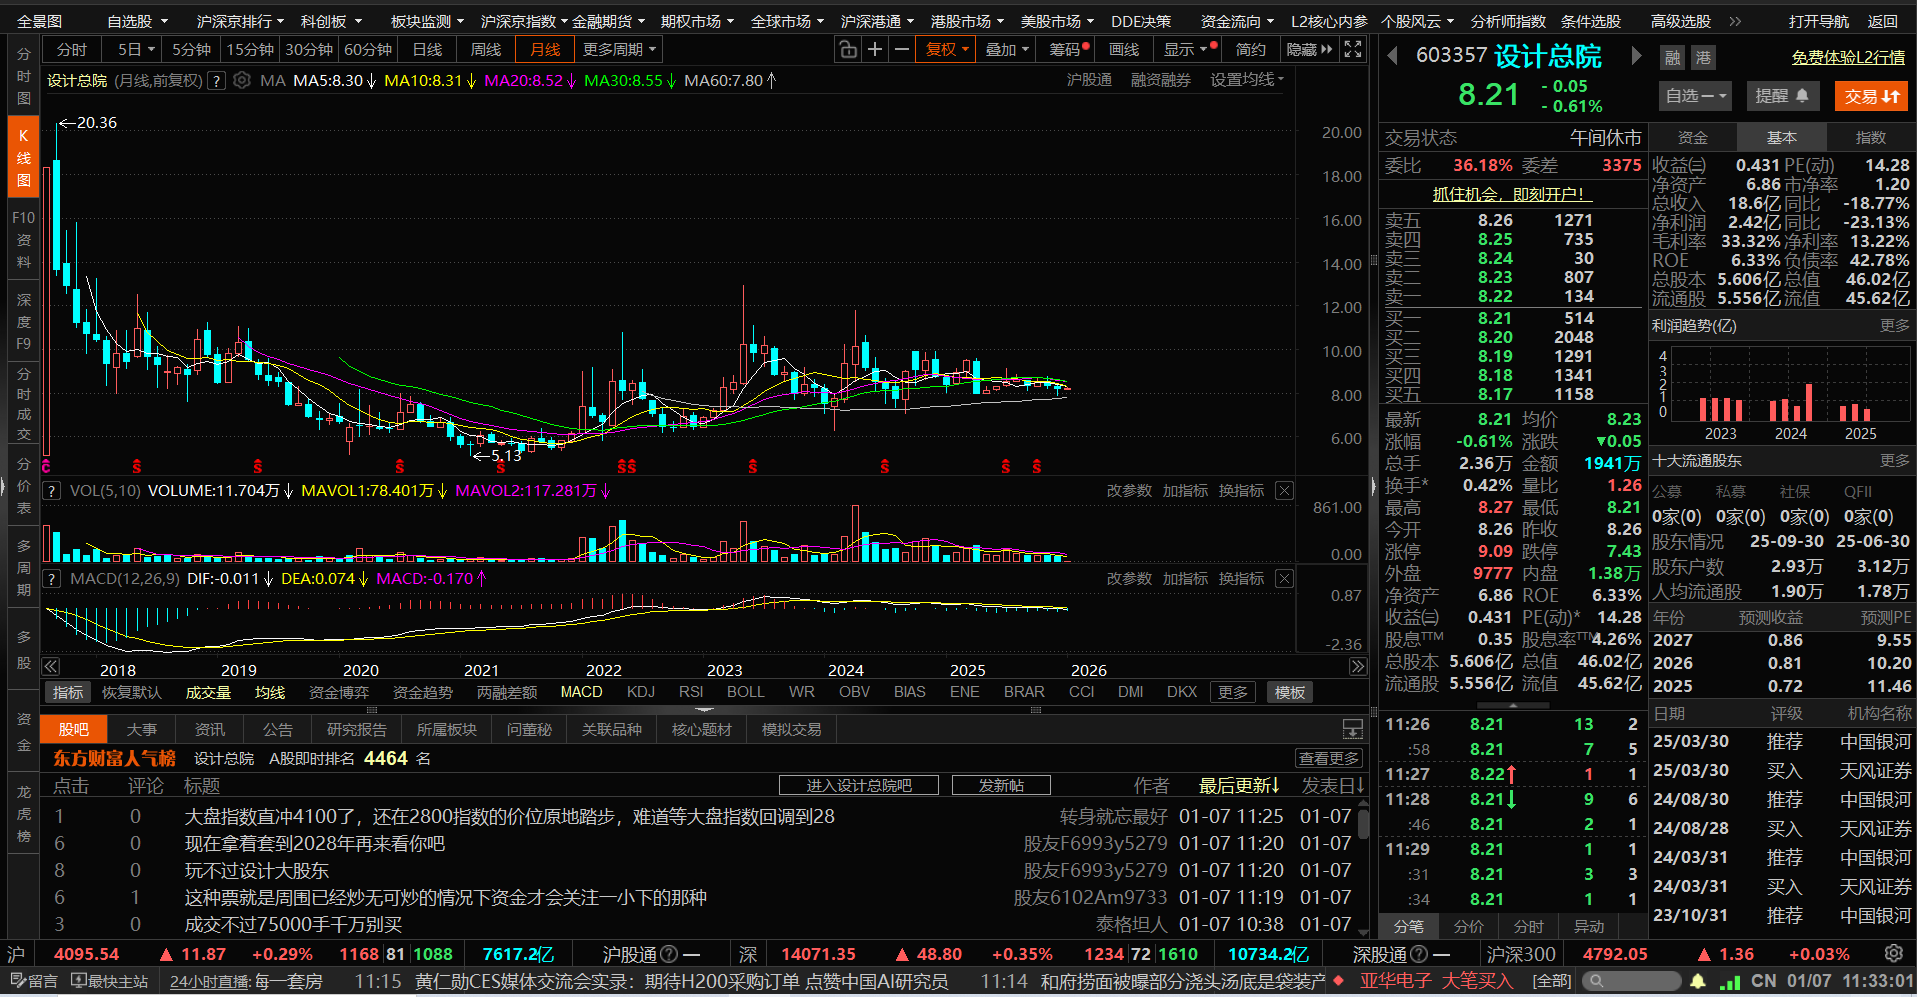
Task: Click the signal strength icon
Action: click(1729, 981)
